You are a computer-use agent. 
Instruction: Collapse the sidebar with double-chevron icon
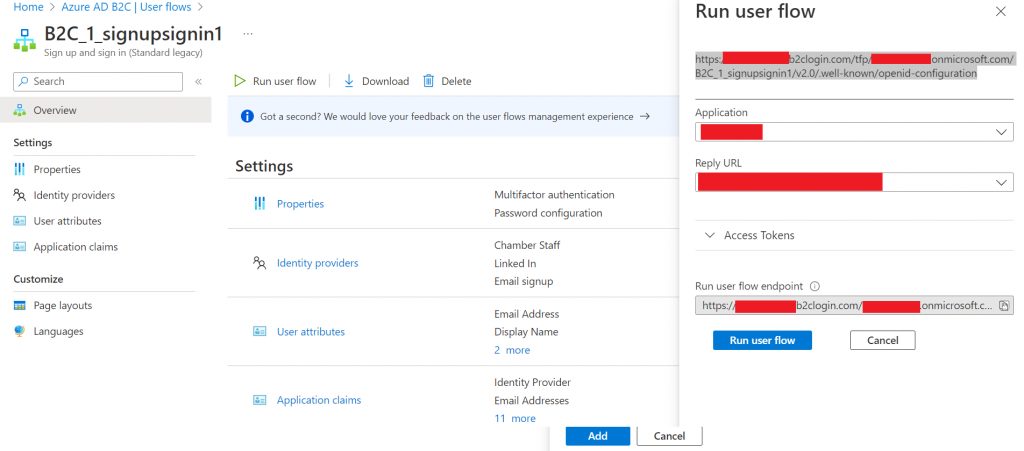coord(198,81)
